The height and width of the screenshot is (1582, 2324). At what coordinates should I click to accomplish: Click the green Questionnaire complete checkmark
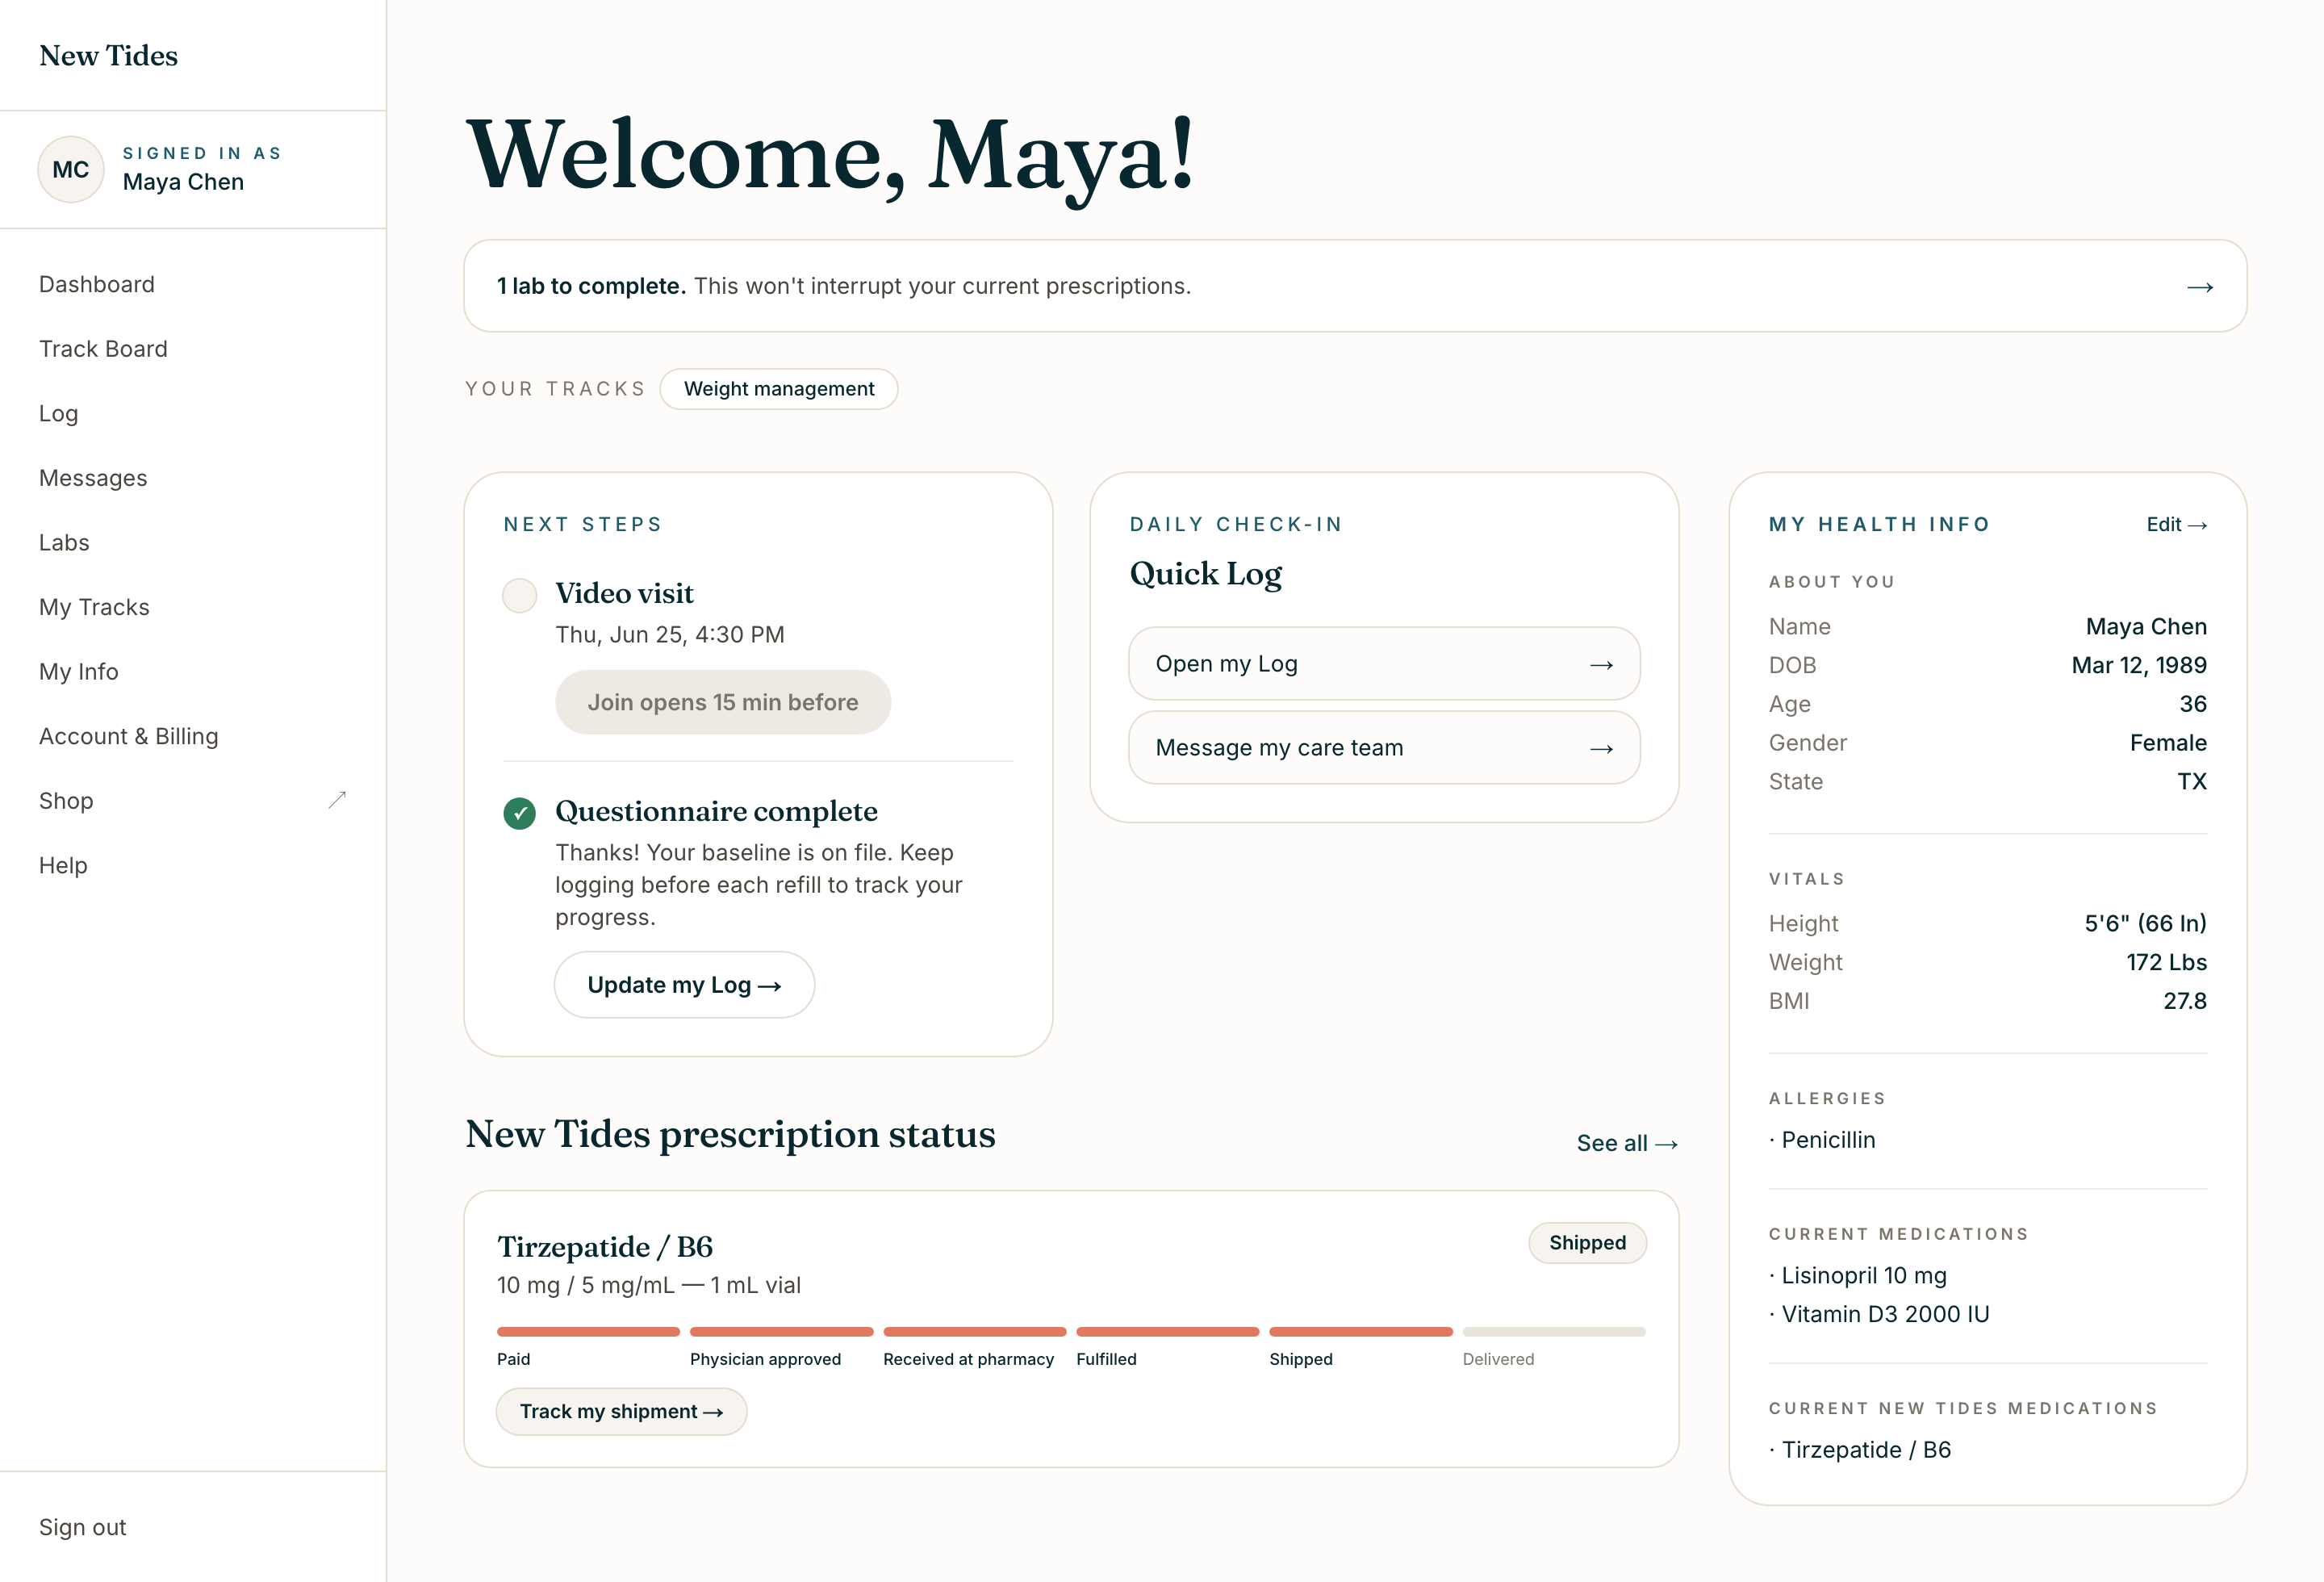pos(519,813)
